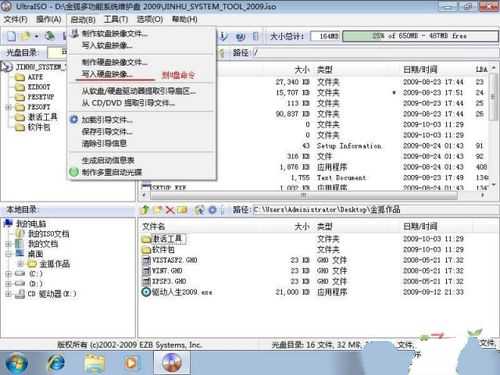Image resolution: width=500 pixels, height=375 pixels.
Task: Click the red X delete icon in local toolbar
Action: point(170,210)
